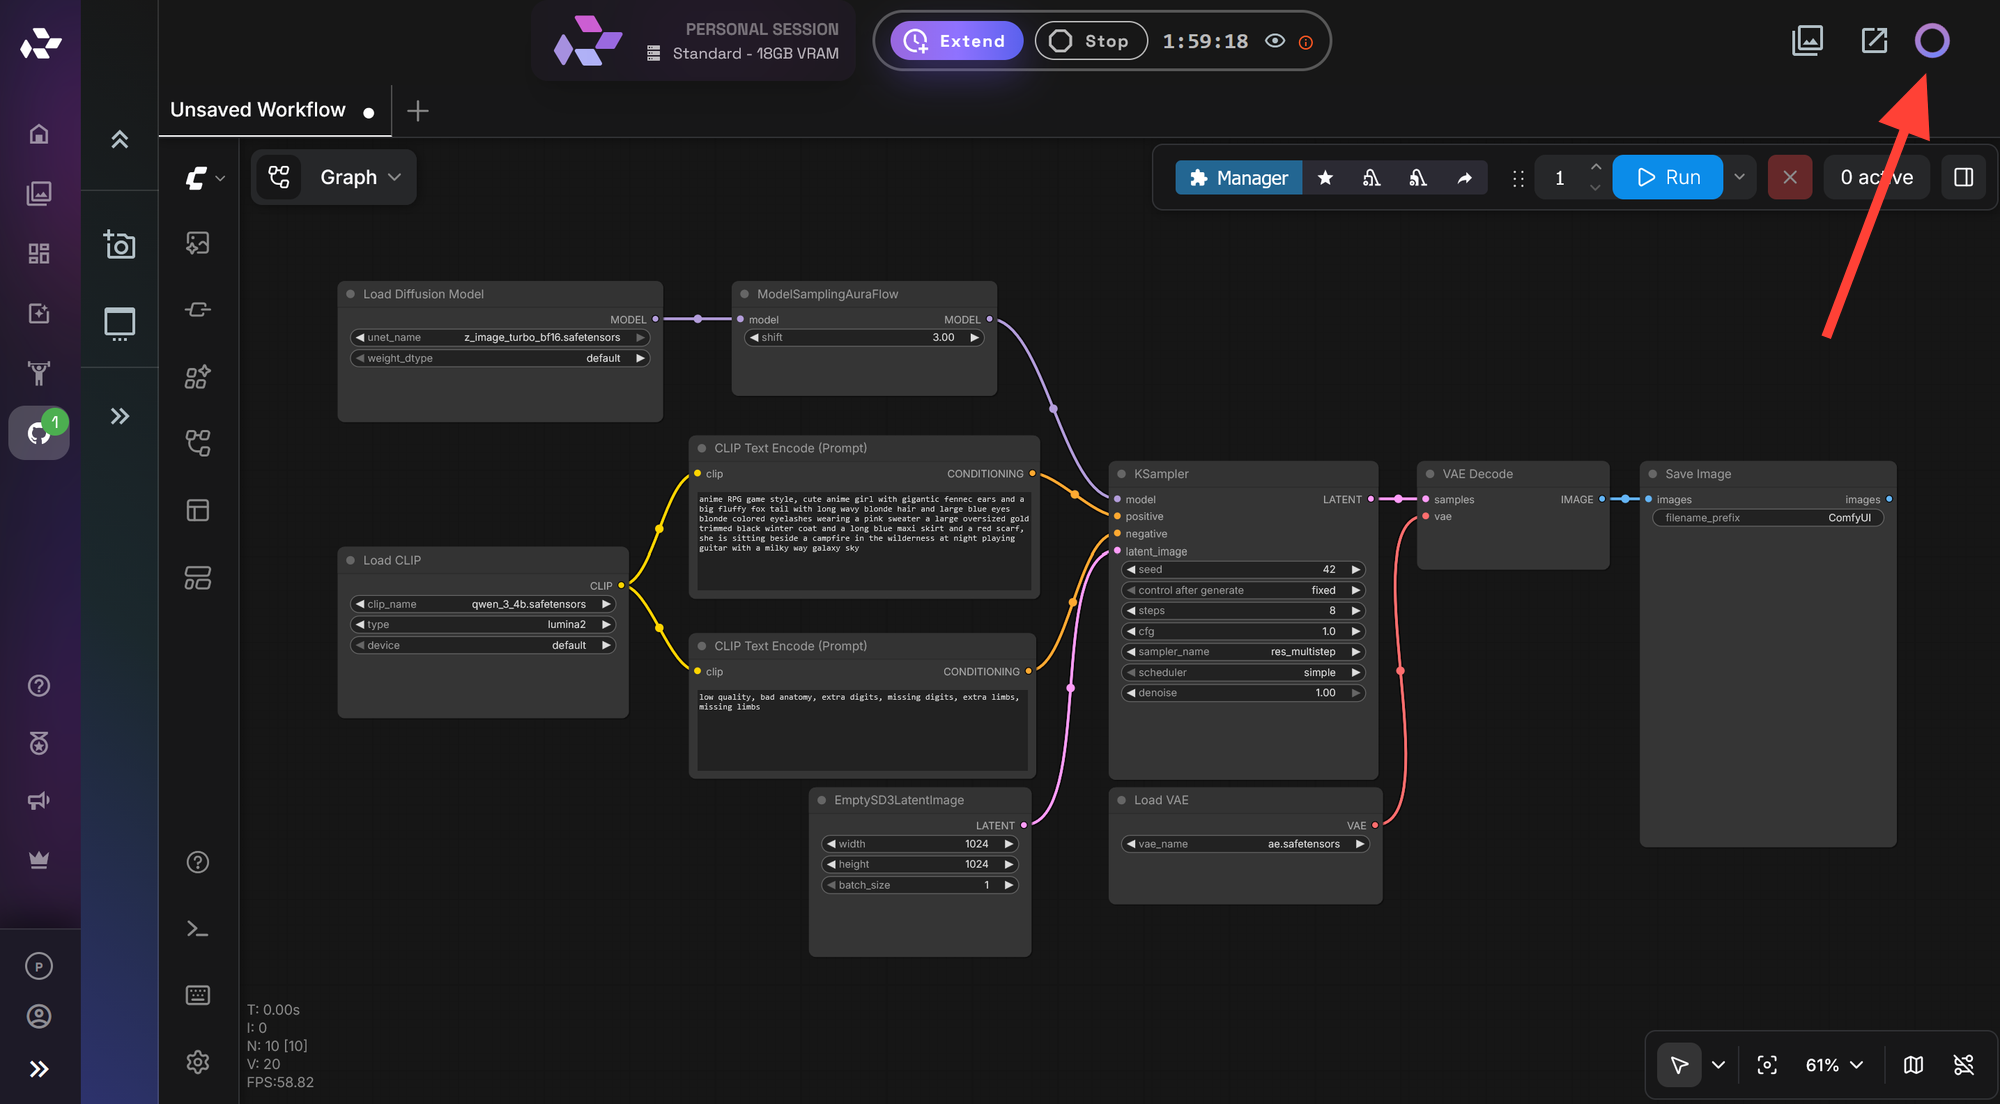The height and width of the screenshot is (1104, 2000).
Task: Run the workflow
Action: (x=1667, y=177)
